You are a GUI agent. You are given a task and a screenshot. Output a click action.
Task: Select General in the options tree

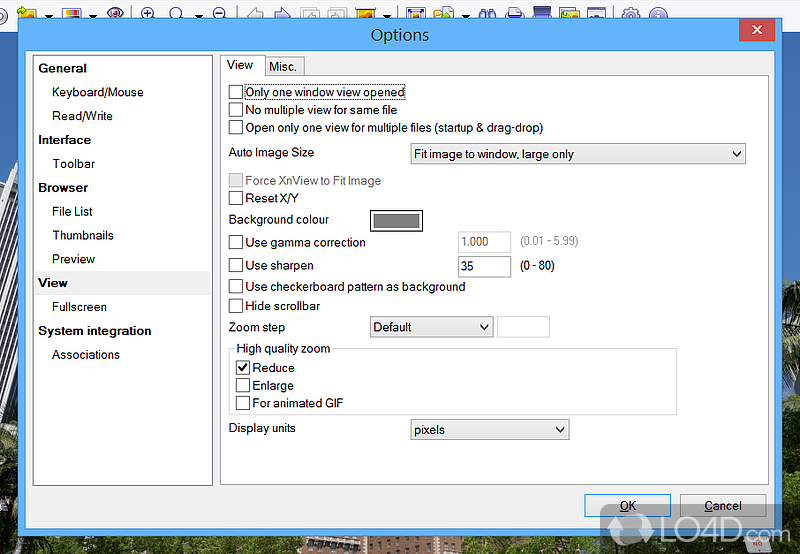(62, 68)
